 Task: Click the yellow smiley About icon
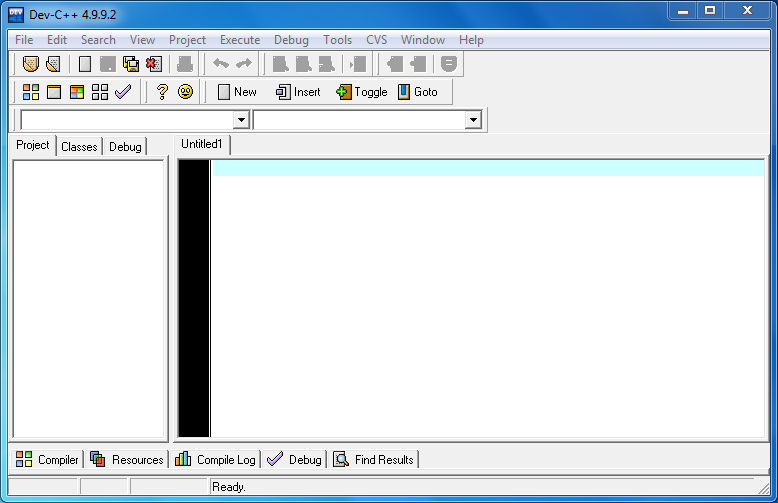coord(186,92)
